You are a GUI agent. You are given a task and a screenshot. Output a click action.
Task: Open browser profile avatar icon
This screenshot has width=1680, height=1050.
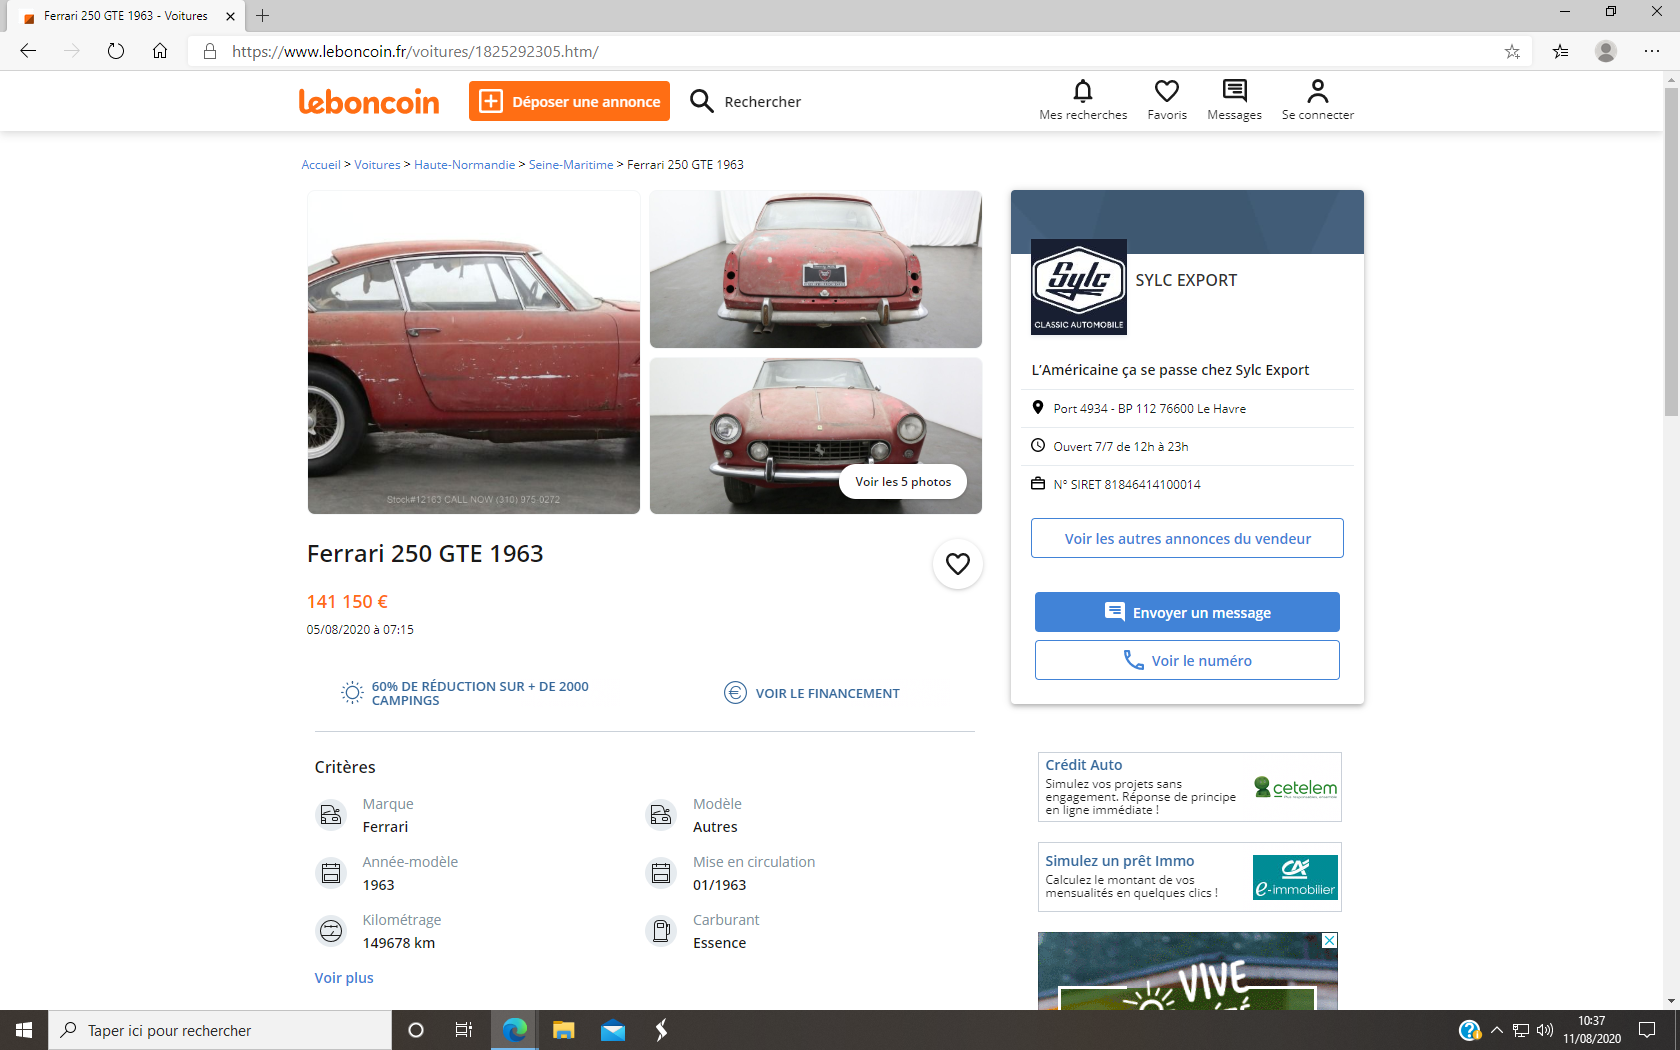coord(1606,51)
